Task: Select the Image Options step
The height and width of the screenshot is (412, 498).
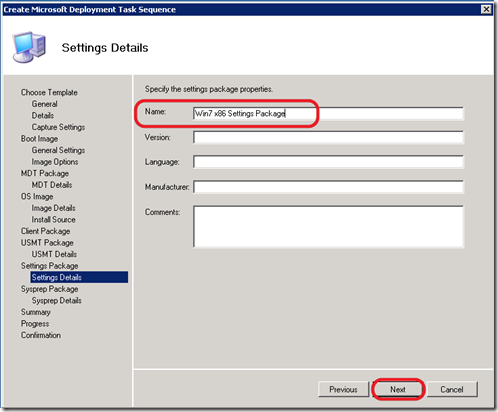Action: [x=55, y=162]
